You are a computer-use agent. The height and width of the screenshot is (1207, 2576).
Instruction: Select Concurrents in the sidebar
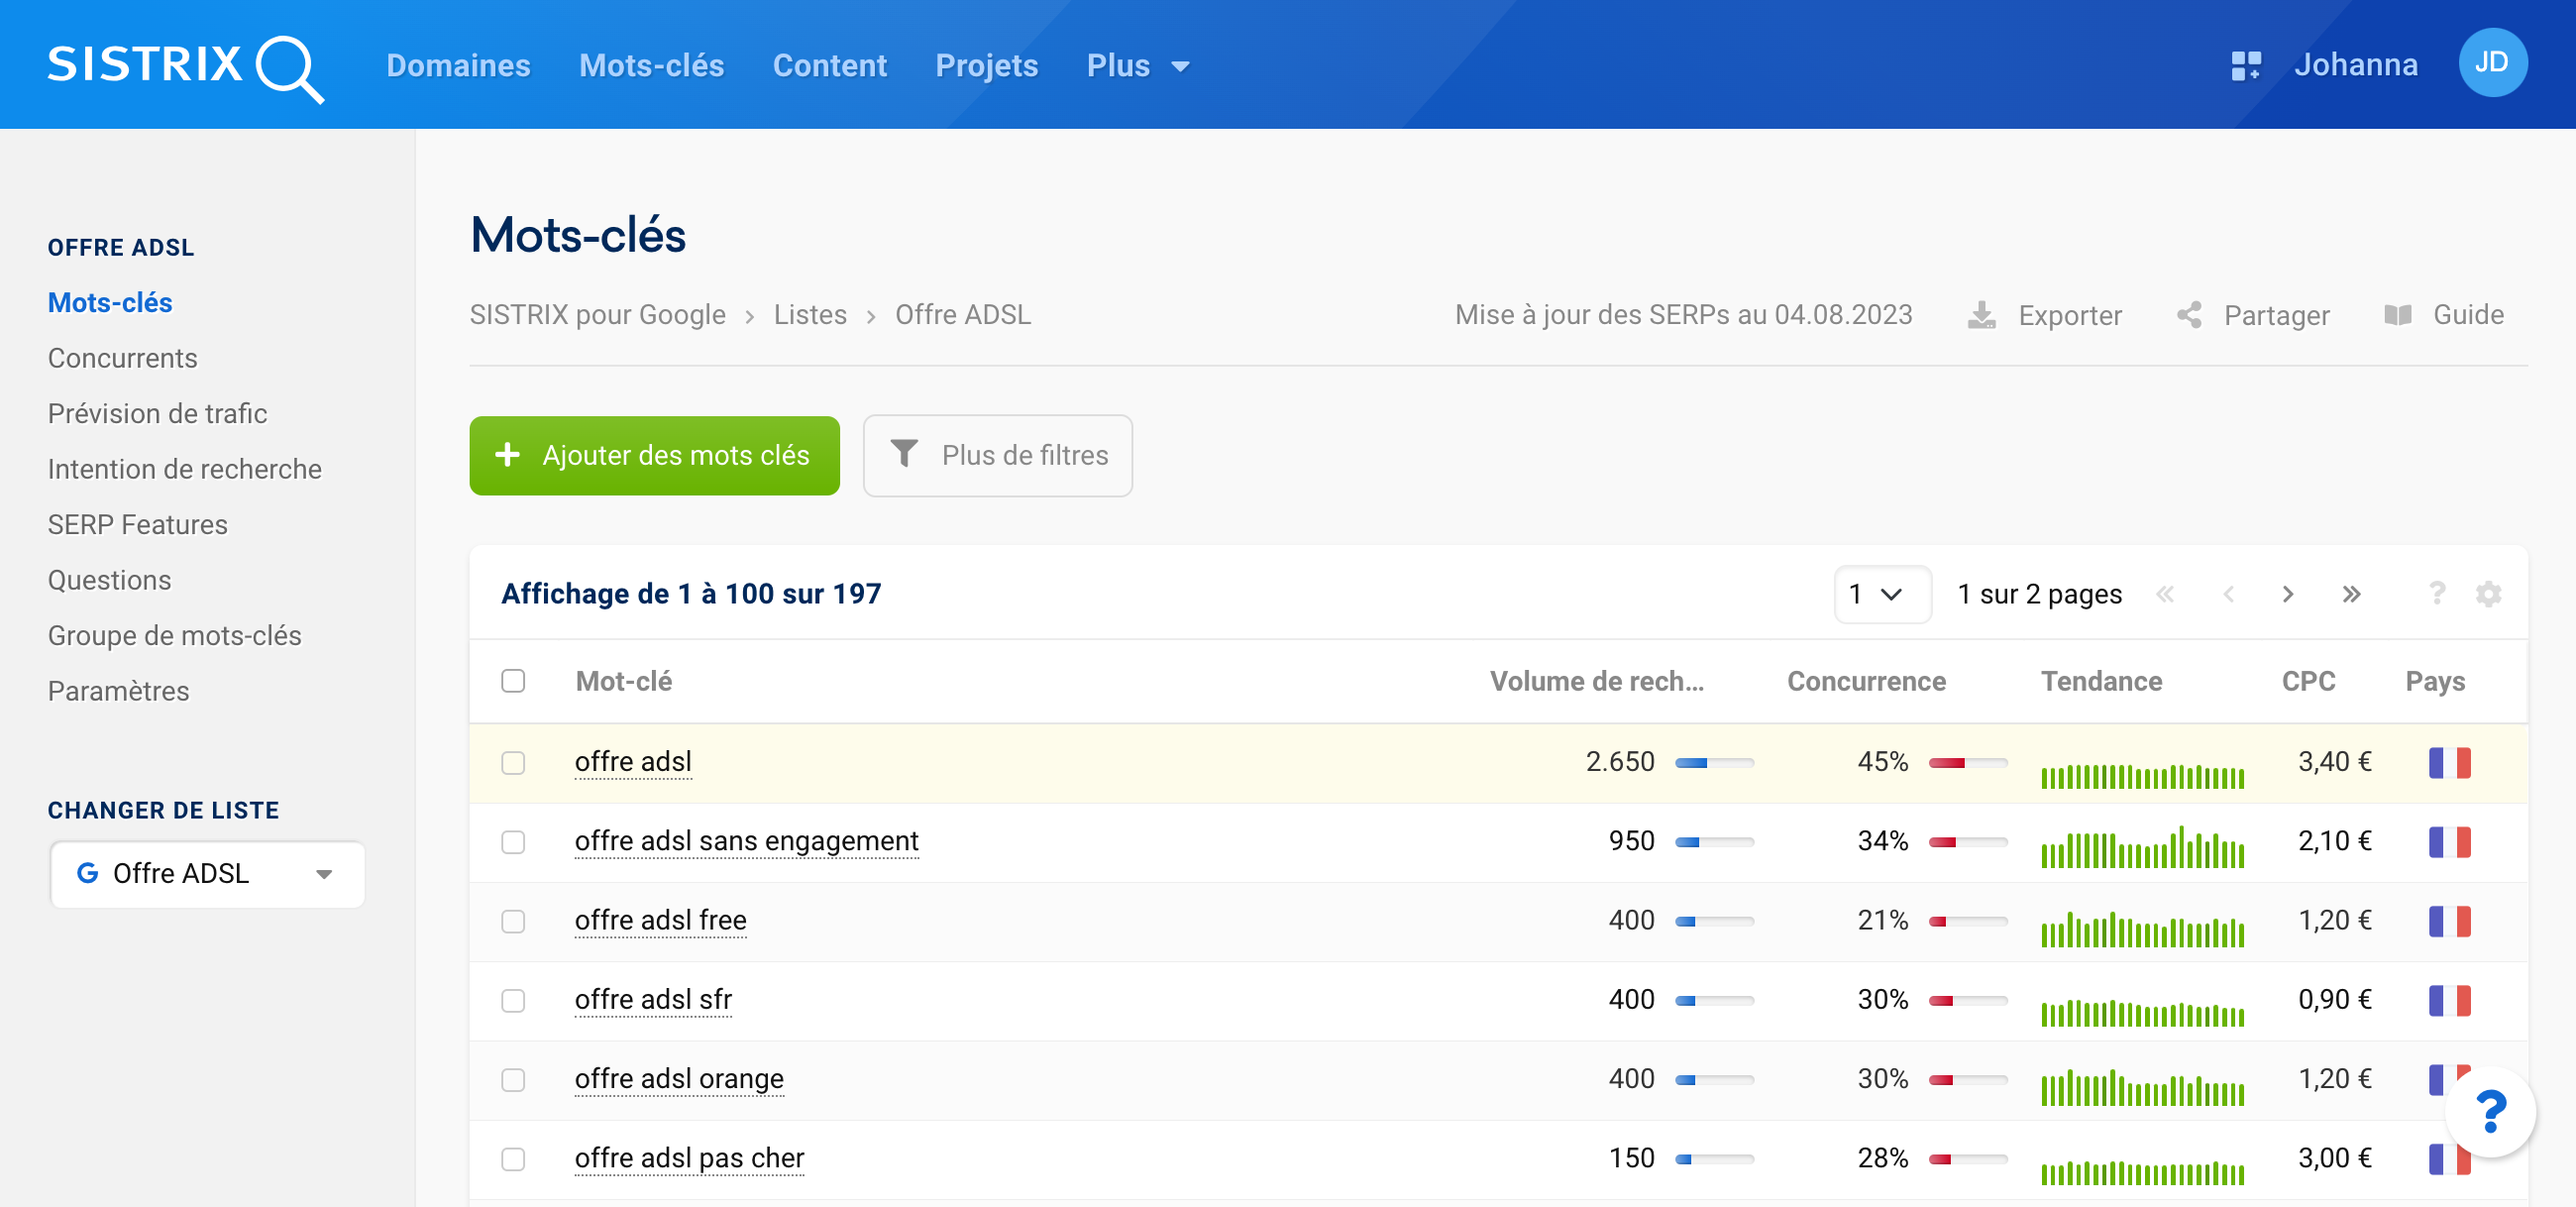[x=122, y=359]
